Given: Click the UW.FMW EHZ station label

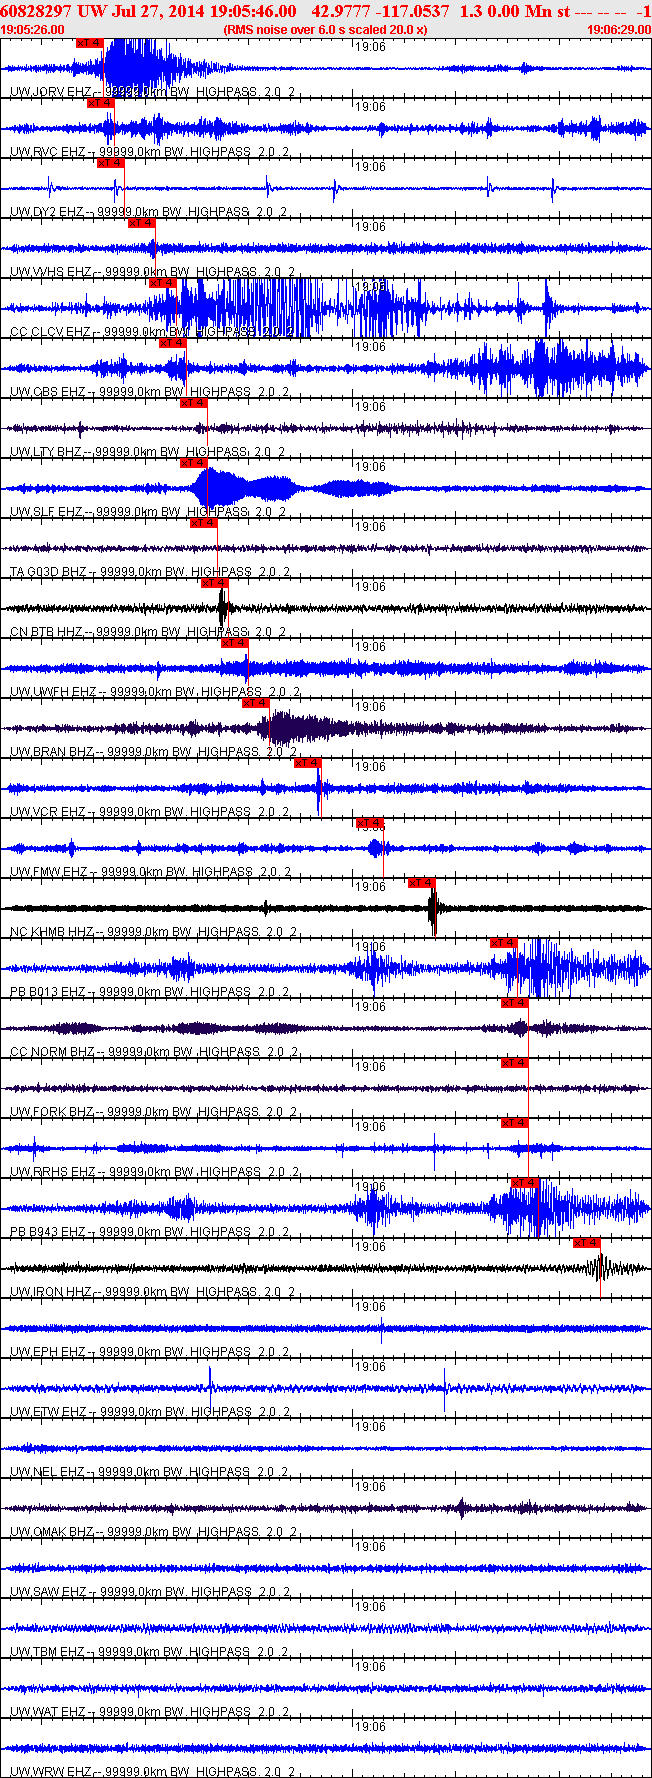Looking at the screenshot, I should pos(48,872).
